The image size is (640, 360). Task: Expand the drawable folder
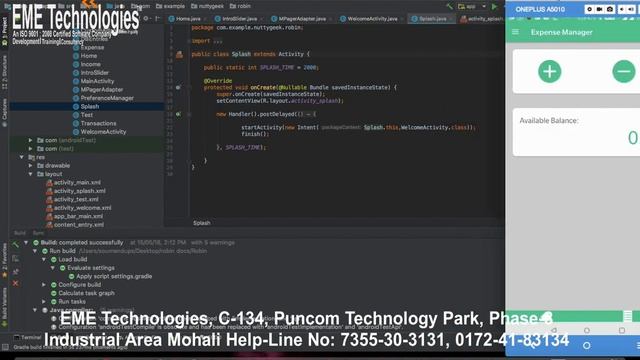(31, 166)
